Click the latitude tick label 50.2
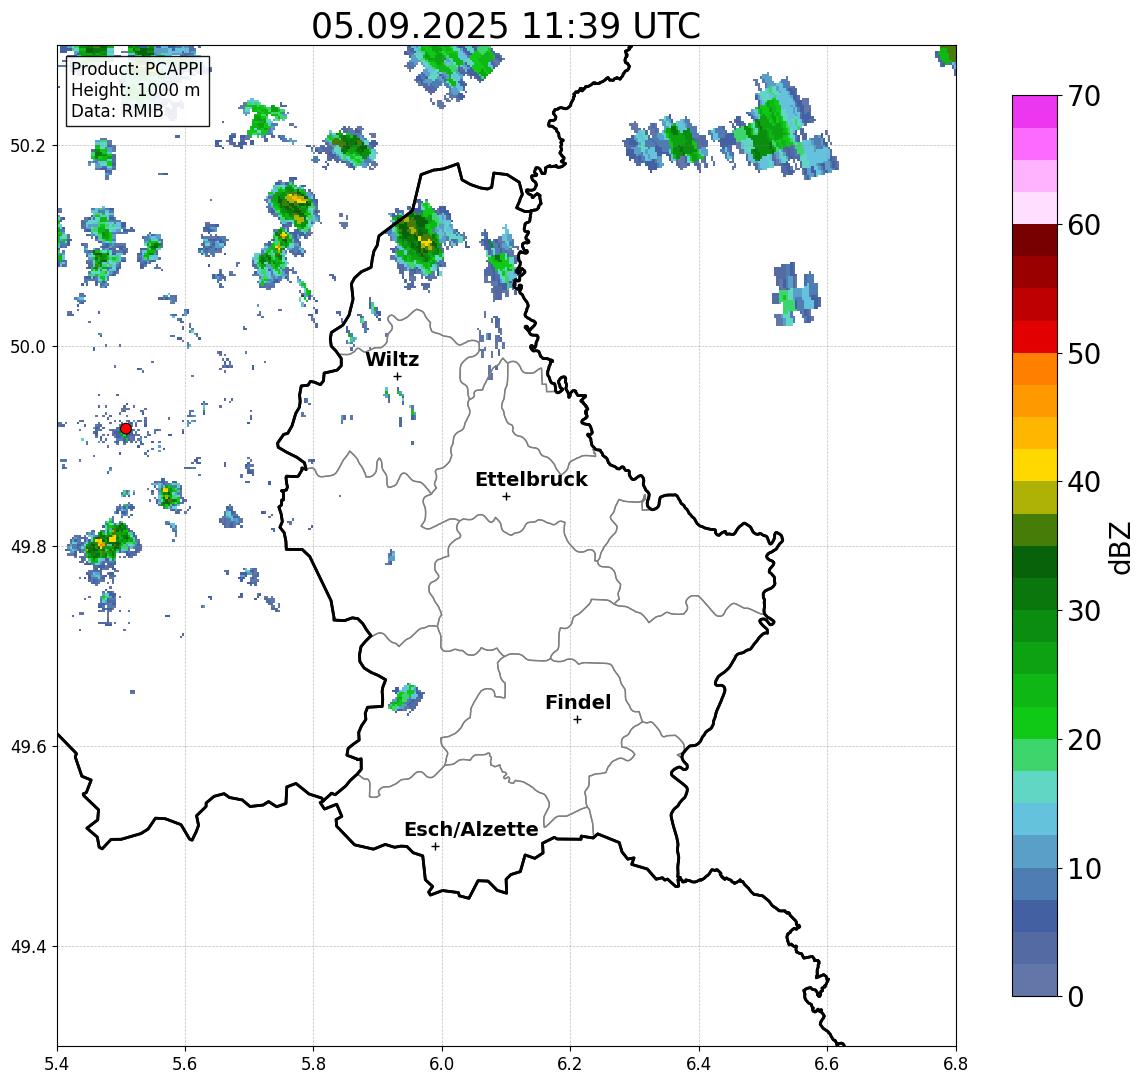The height and width of the screenshot is (1084, 1145). click(28, 145)
